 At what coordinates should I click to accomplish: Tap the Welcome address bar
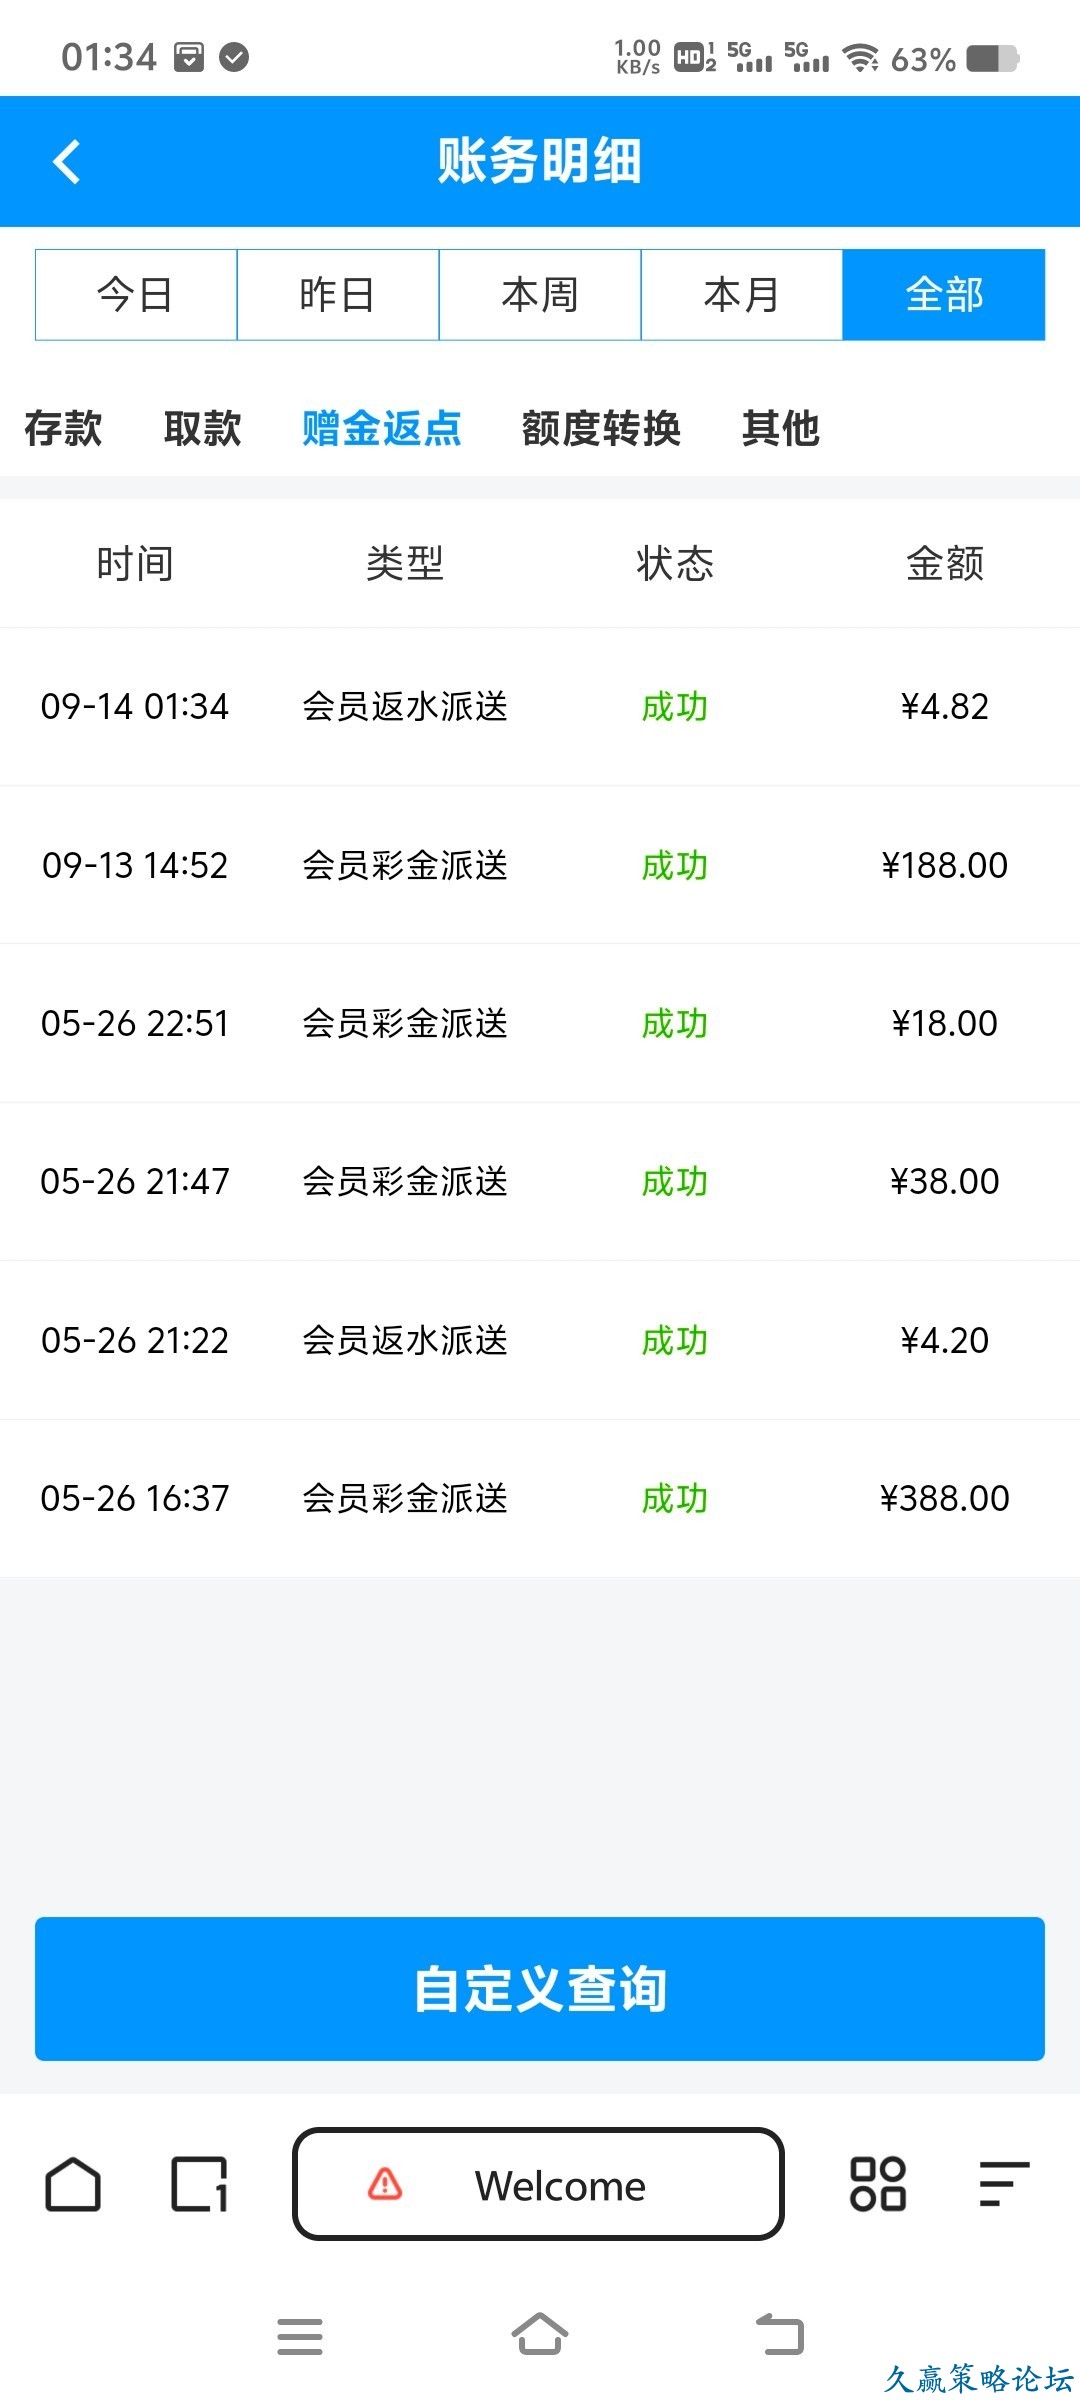[560, 2186]
